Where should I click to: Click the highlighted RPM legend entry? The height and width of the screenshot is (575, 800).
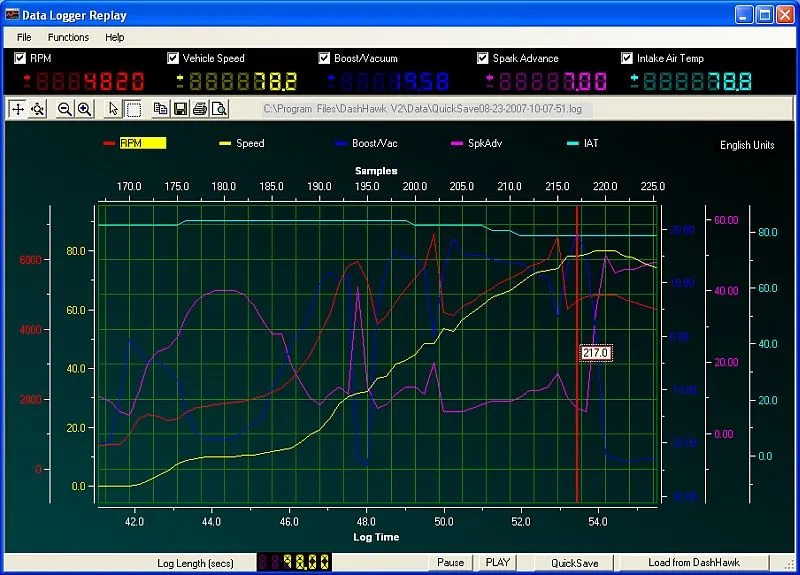tap(140, 143)
